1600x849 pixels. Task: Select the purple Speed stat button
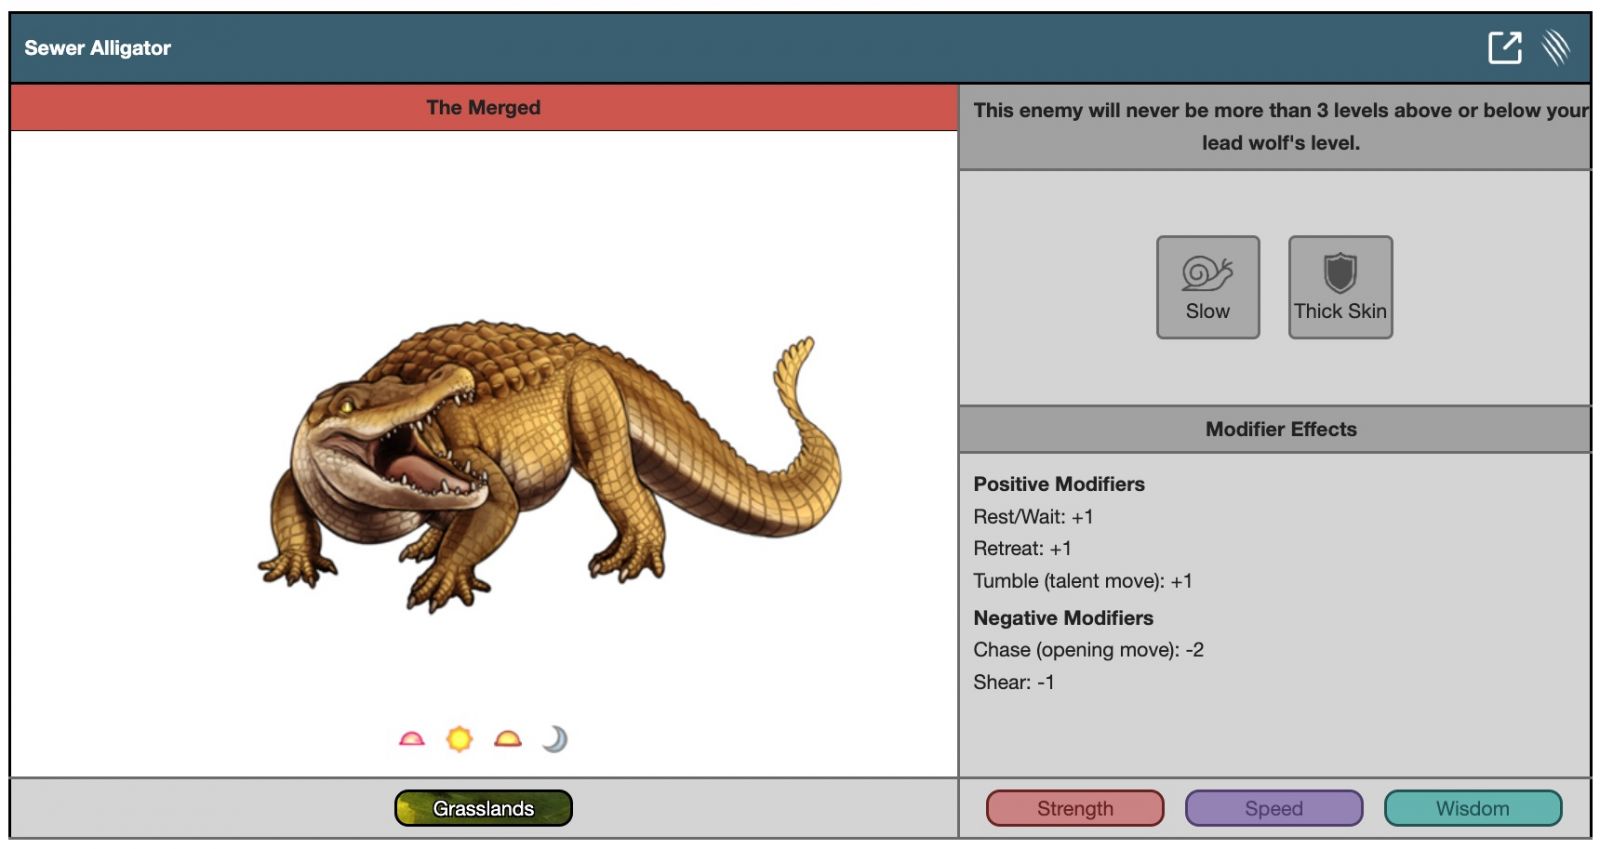(x=1273, y=808)
